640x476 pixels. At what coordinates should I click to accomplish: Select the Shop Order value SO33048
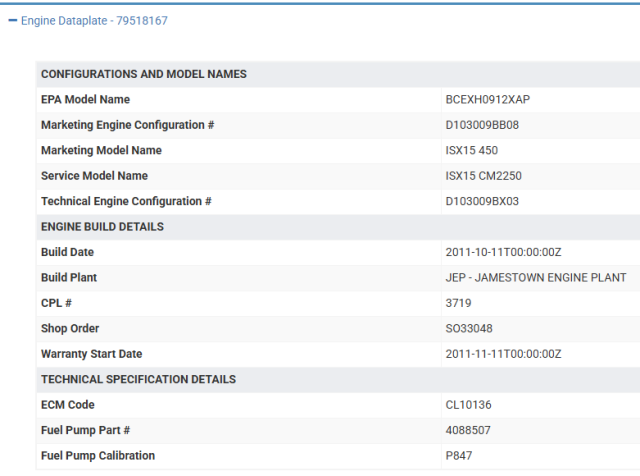click(x=469, y=329)
